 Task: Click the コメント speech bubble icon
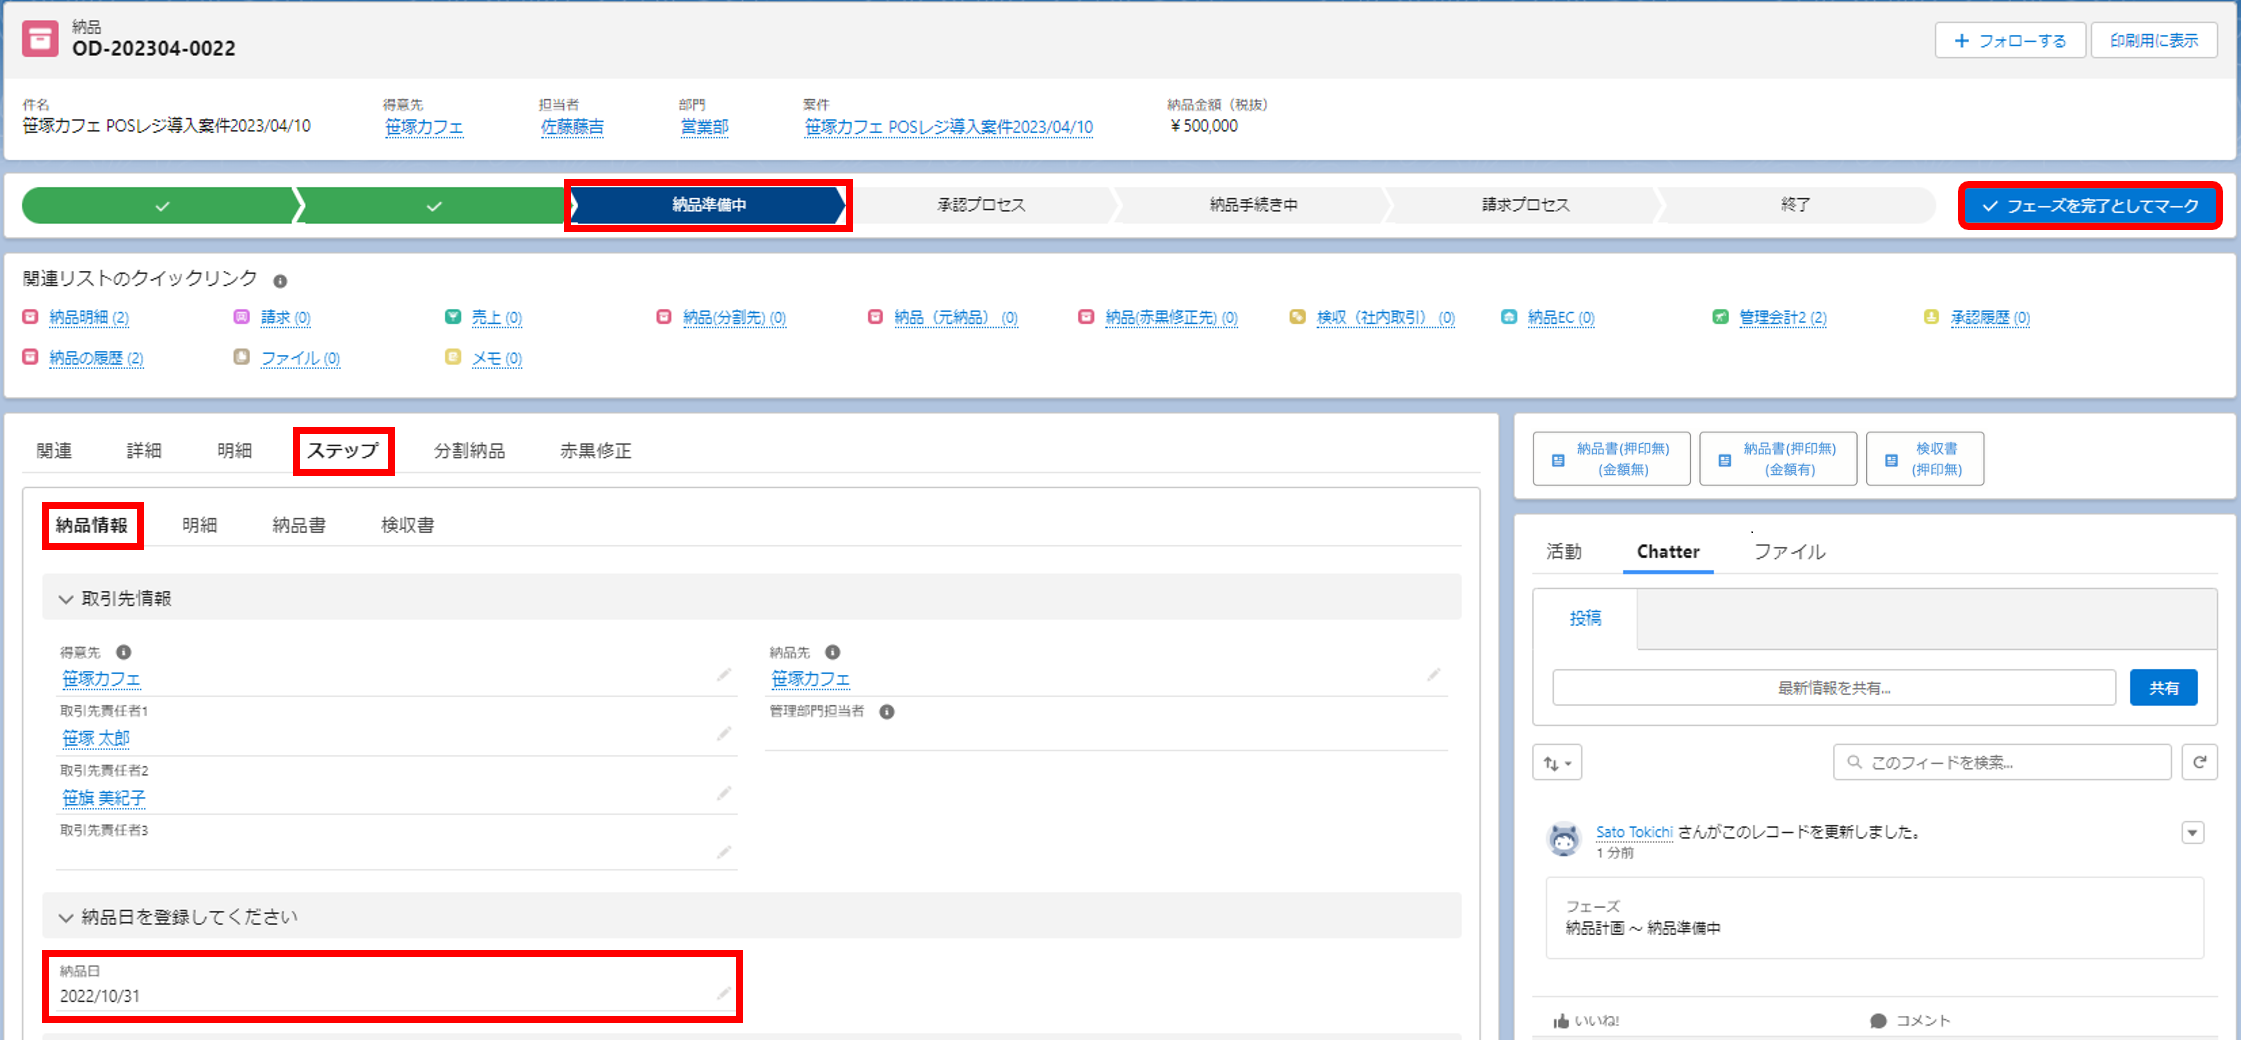pyautogui.click(x=1878, y=1021)
